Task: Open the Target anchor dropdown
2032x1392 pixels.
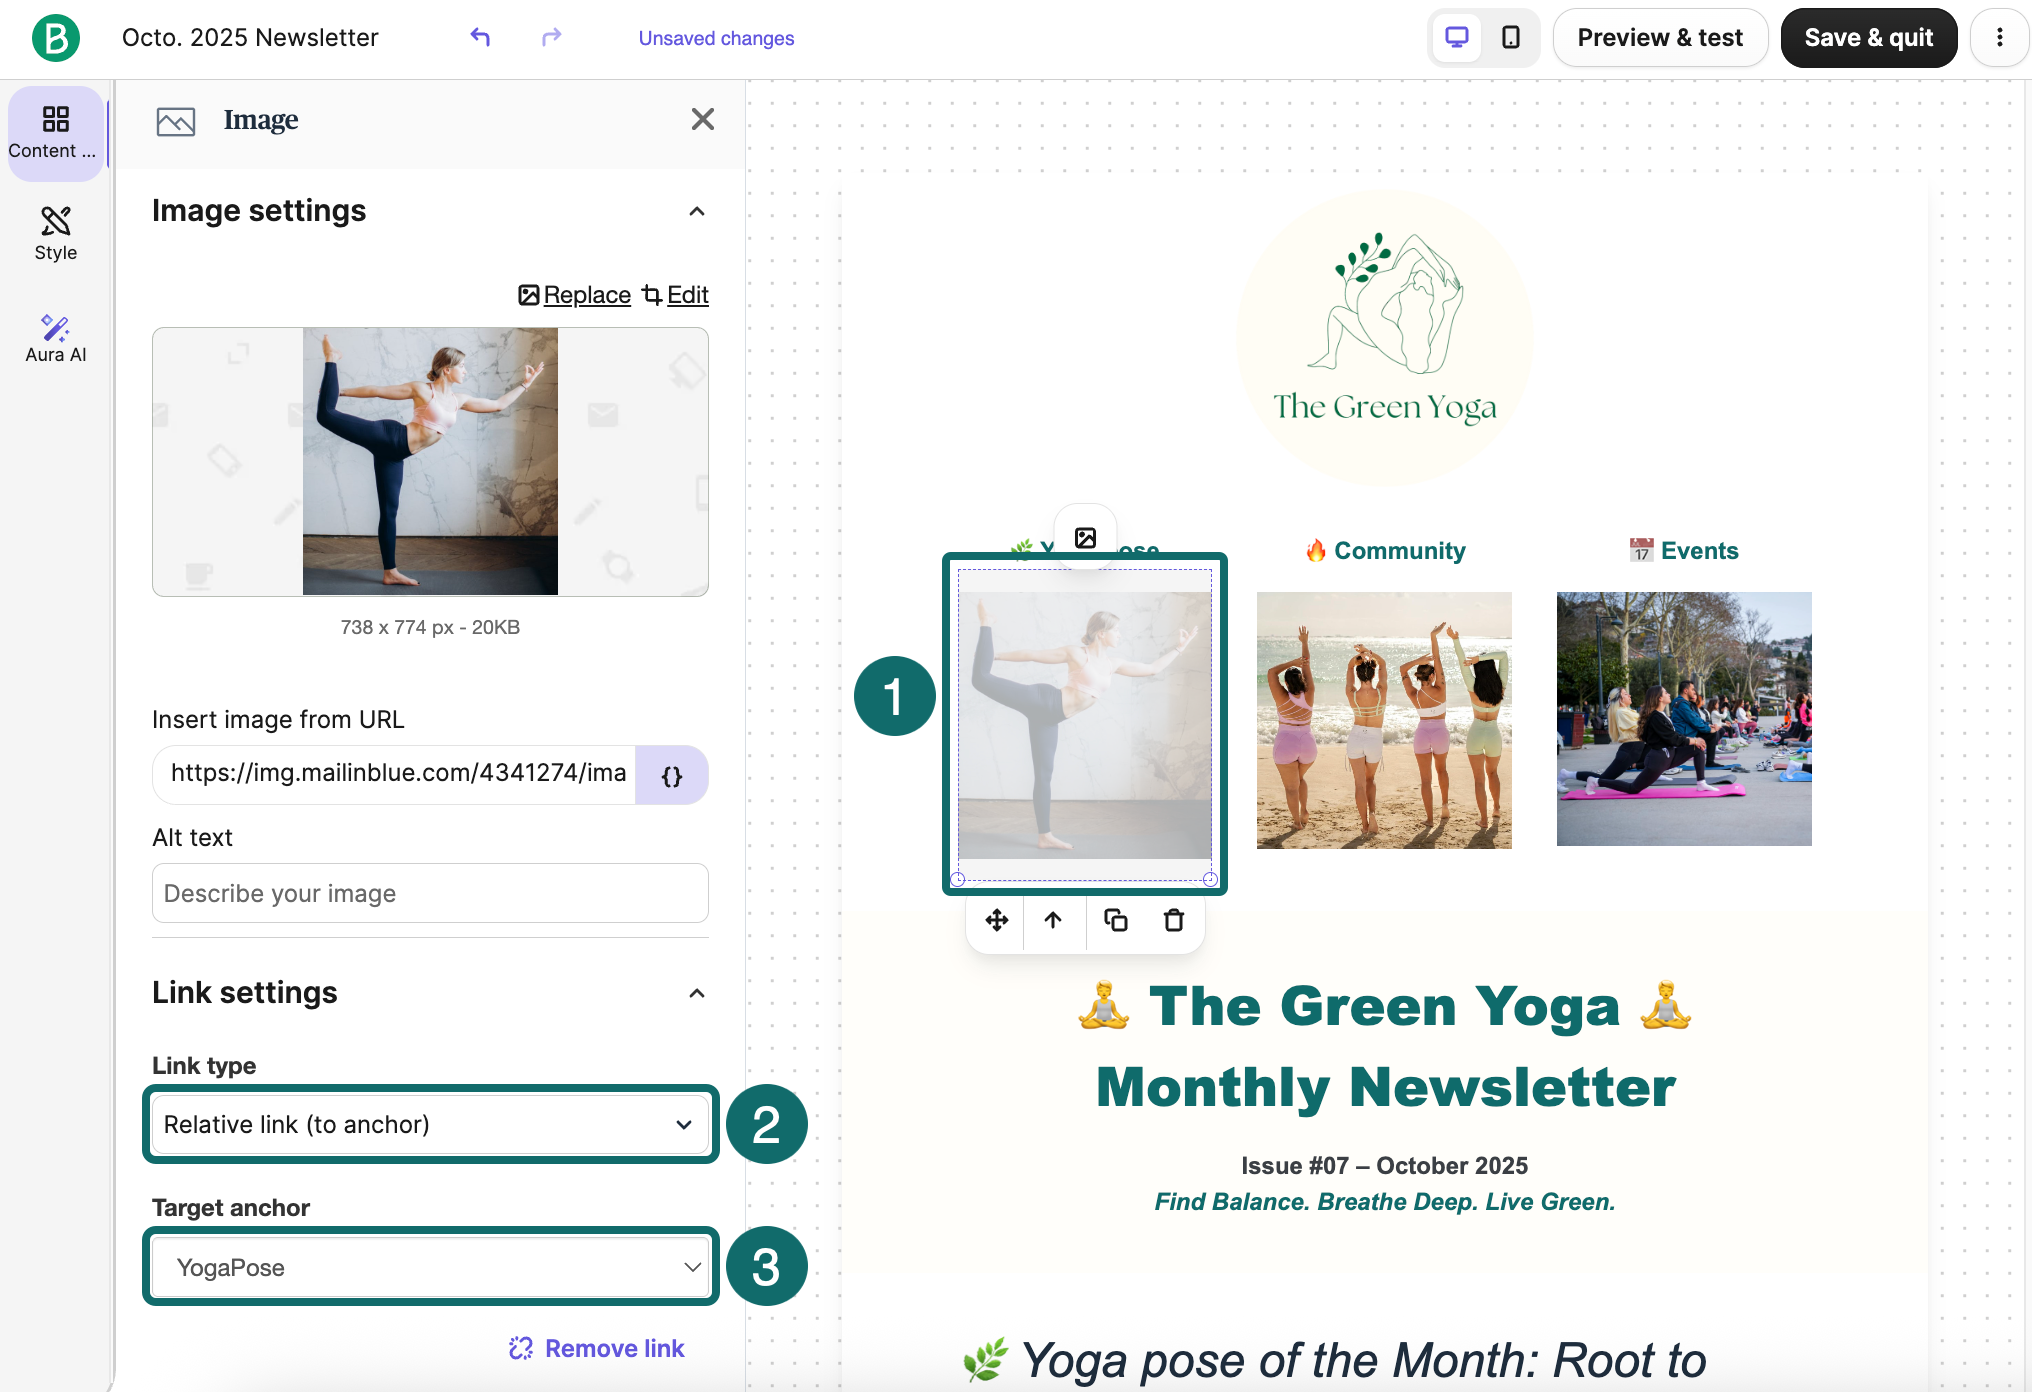Action: pyautogui.click(x=430, y=1267)
